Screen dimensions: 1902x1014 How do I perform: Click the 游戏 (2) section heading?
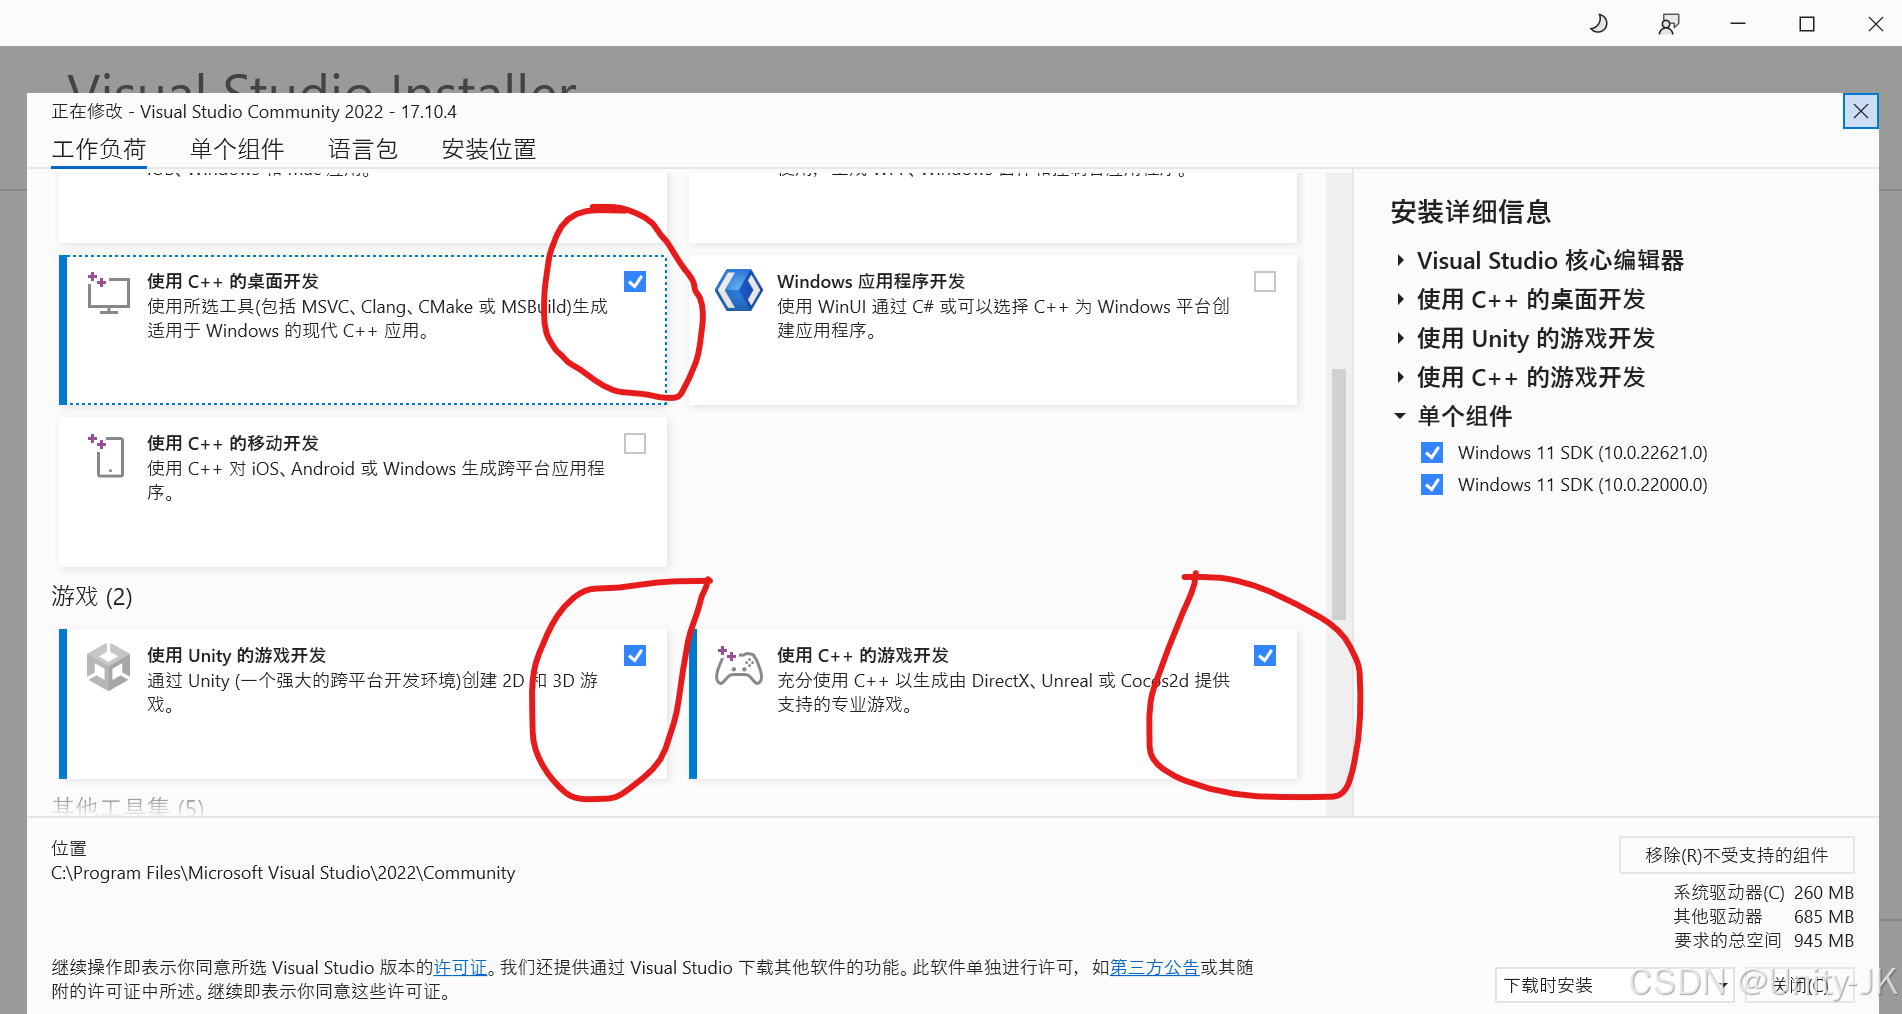click(92, 597)
